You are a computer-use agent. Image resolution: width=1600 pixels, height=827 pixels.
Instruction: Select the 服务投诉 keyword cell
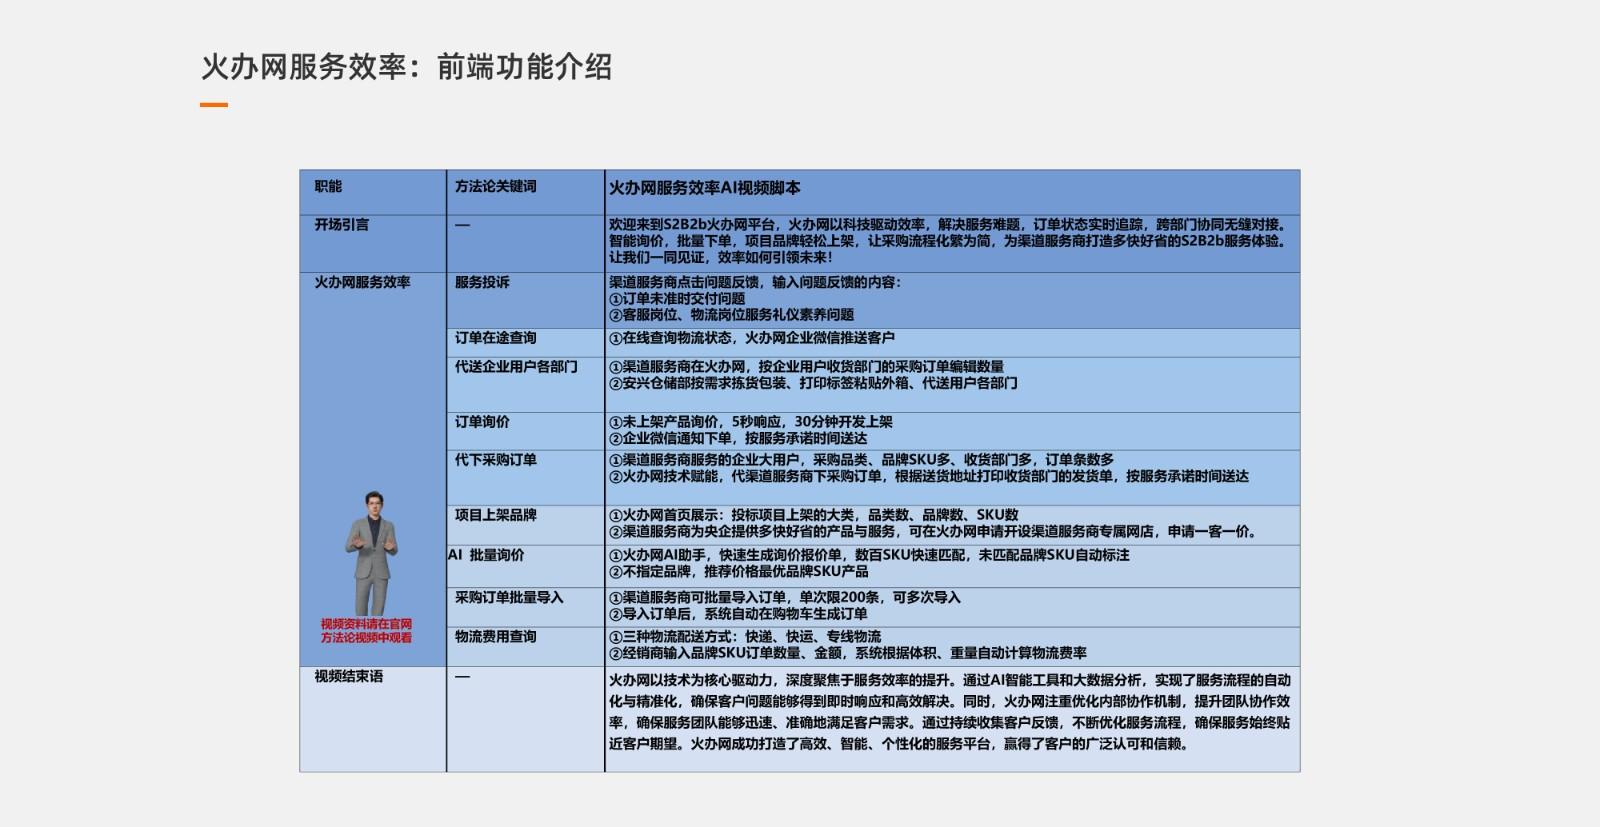pos(482,283)
